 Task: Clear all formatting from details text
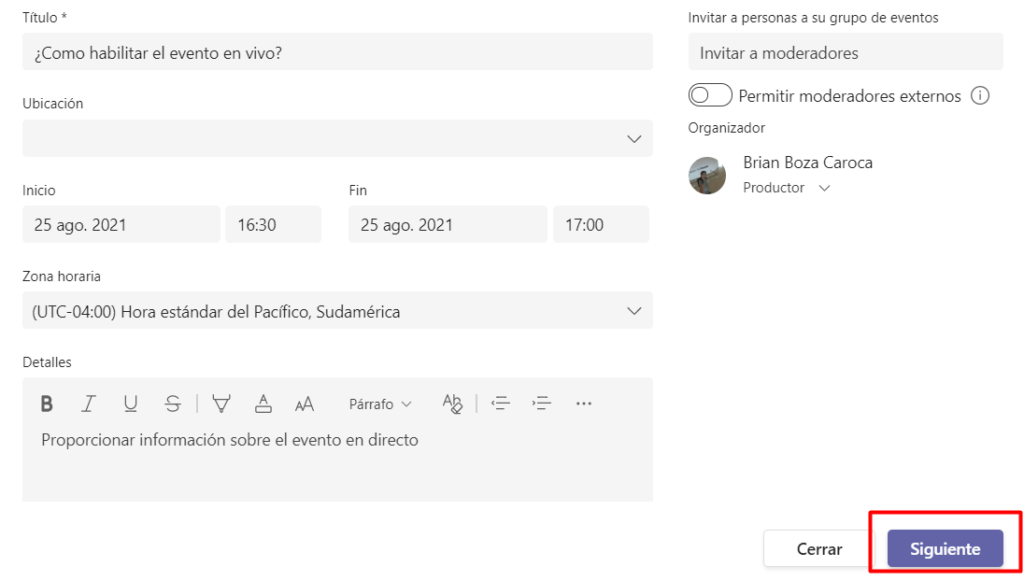(452, 404)
